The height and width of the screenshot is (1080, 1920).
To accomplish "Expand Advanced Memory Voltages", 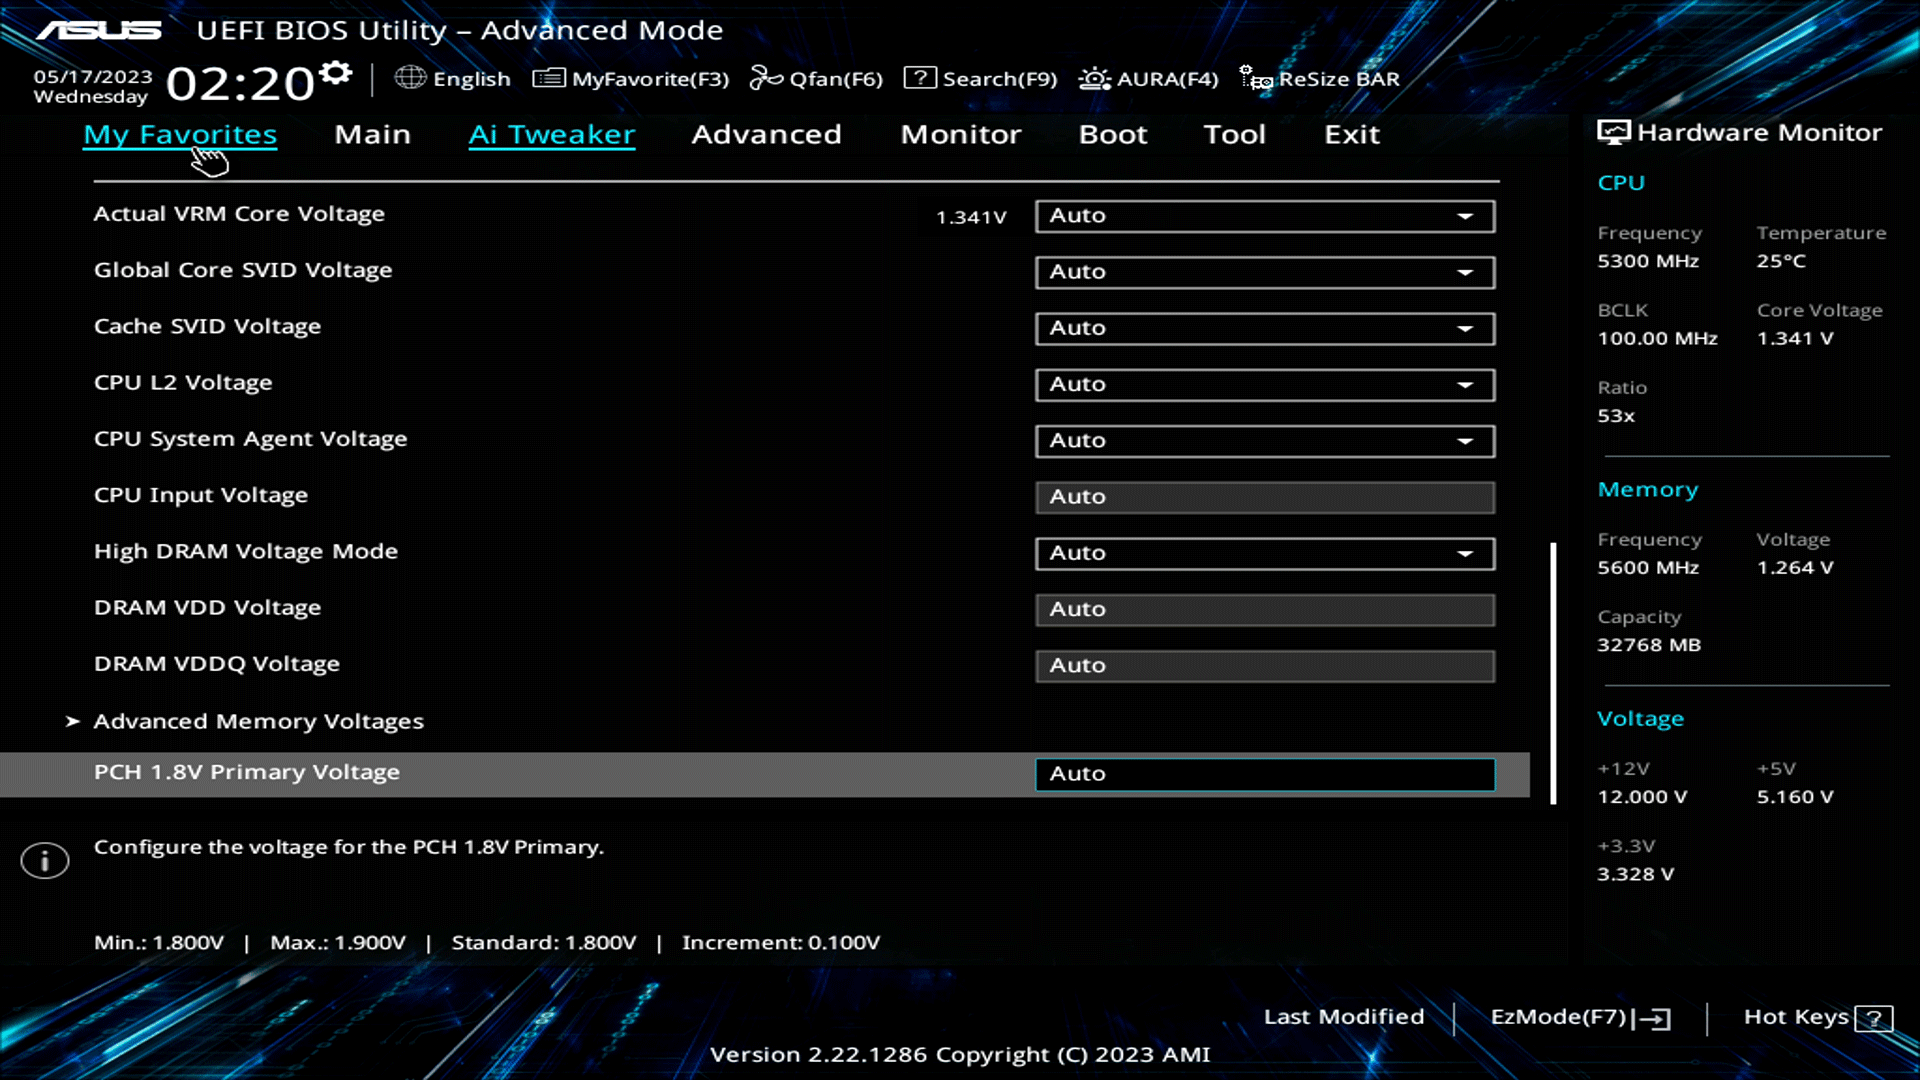I will (258, 720).
